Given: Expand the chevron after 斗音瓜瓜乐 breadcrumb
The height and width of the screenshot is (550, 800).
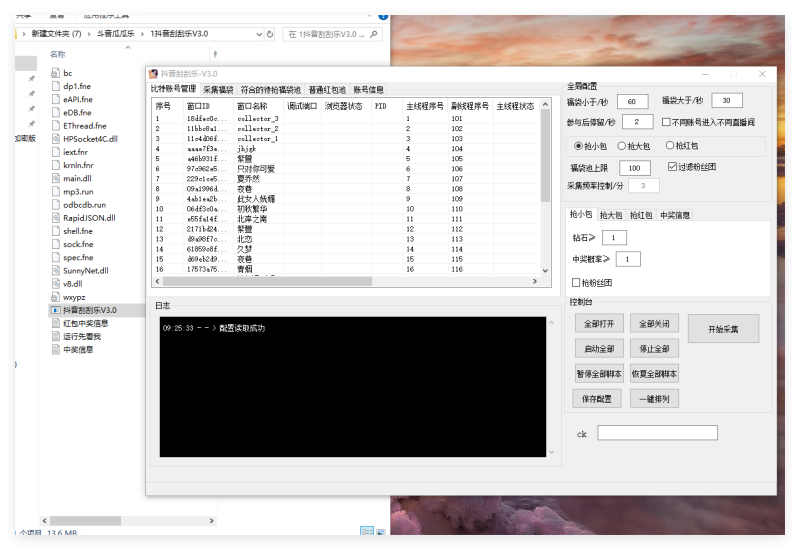Looking at the screenshot, I should [x=142, y=34].
